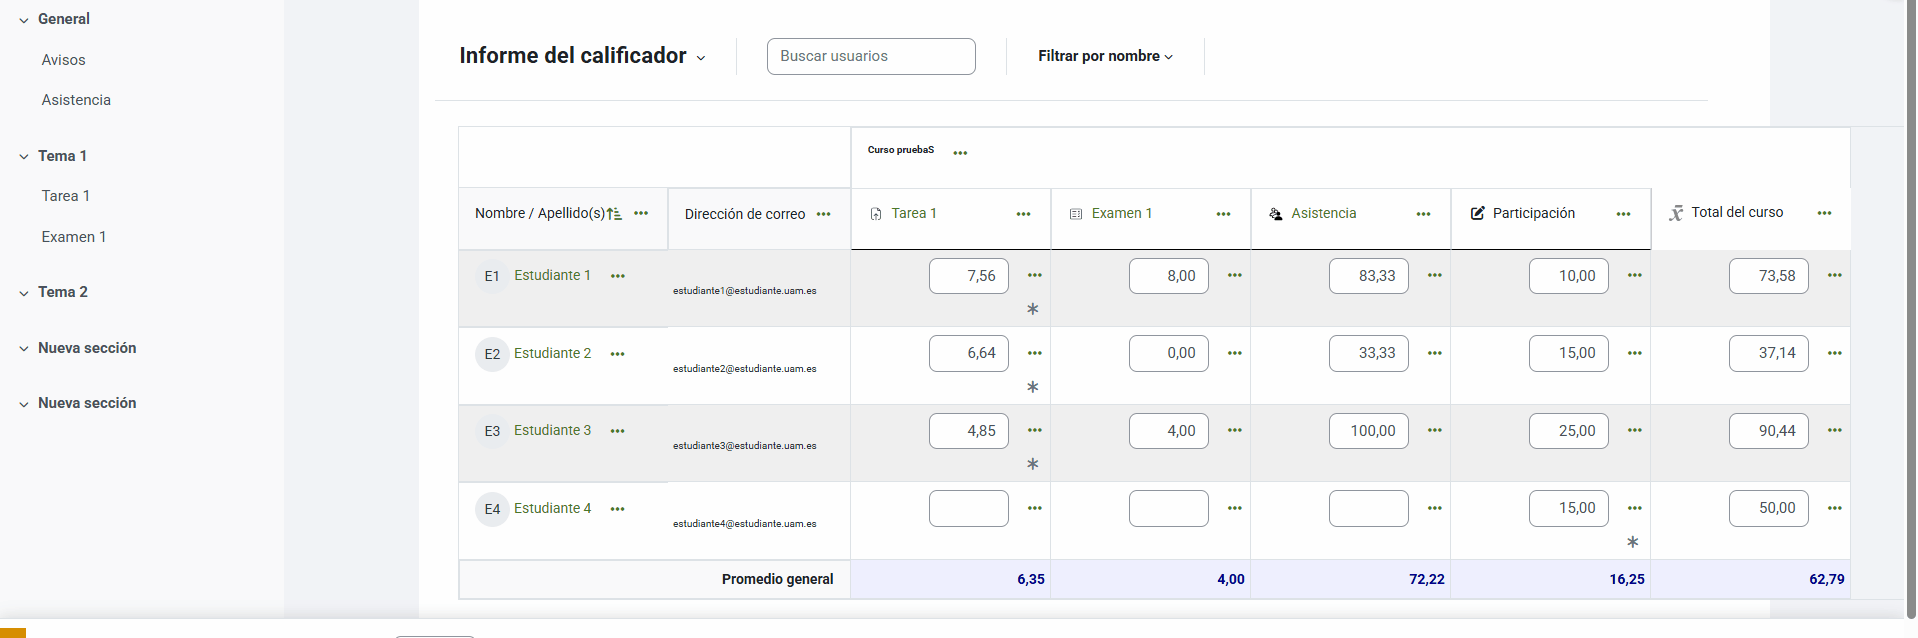Open user actions menu for Estudiante 3
The width and height of the screenshot is (1918, 638).
618,431
